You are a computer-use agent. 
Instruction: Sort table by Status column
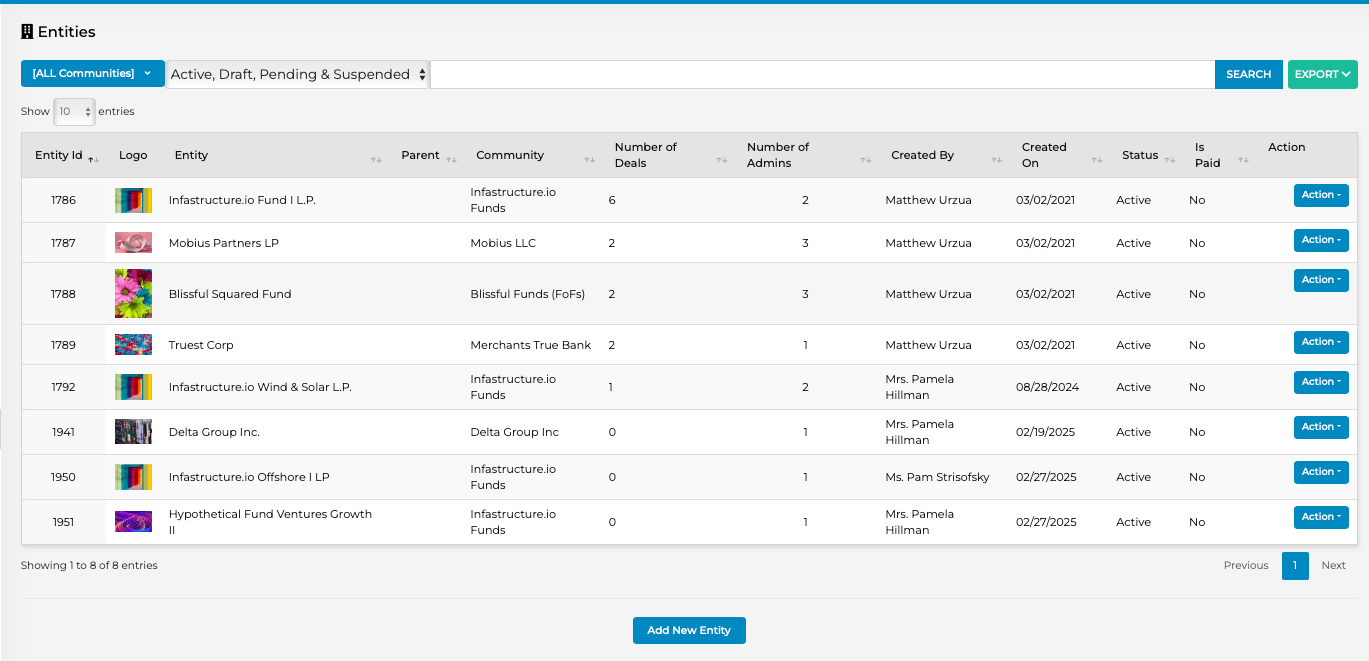tap(1169, 159)
